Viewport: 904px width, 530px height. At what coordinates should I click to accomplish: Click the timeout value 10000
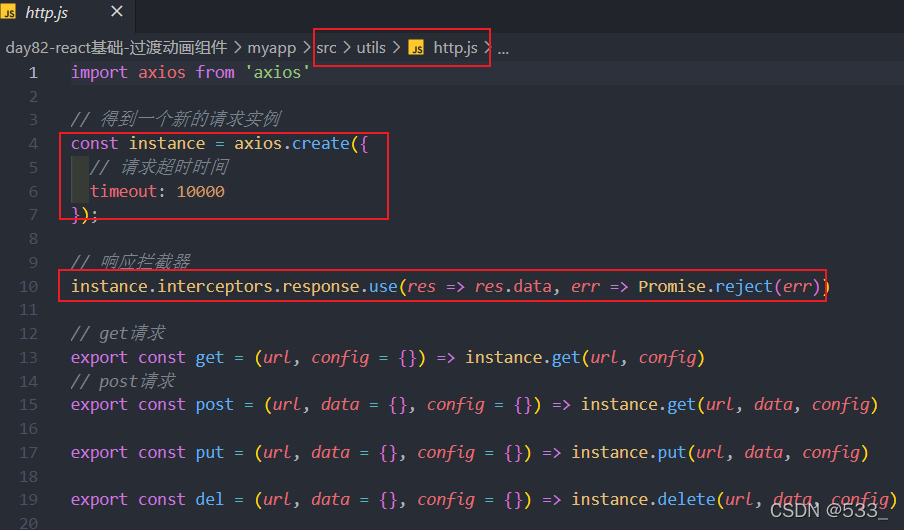(200, 191)
